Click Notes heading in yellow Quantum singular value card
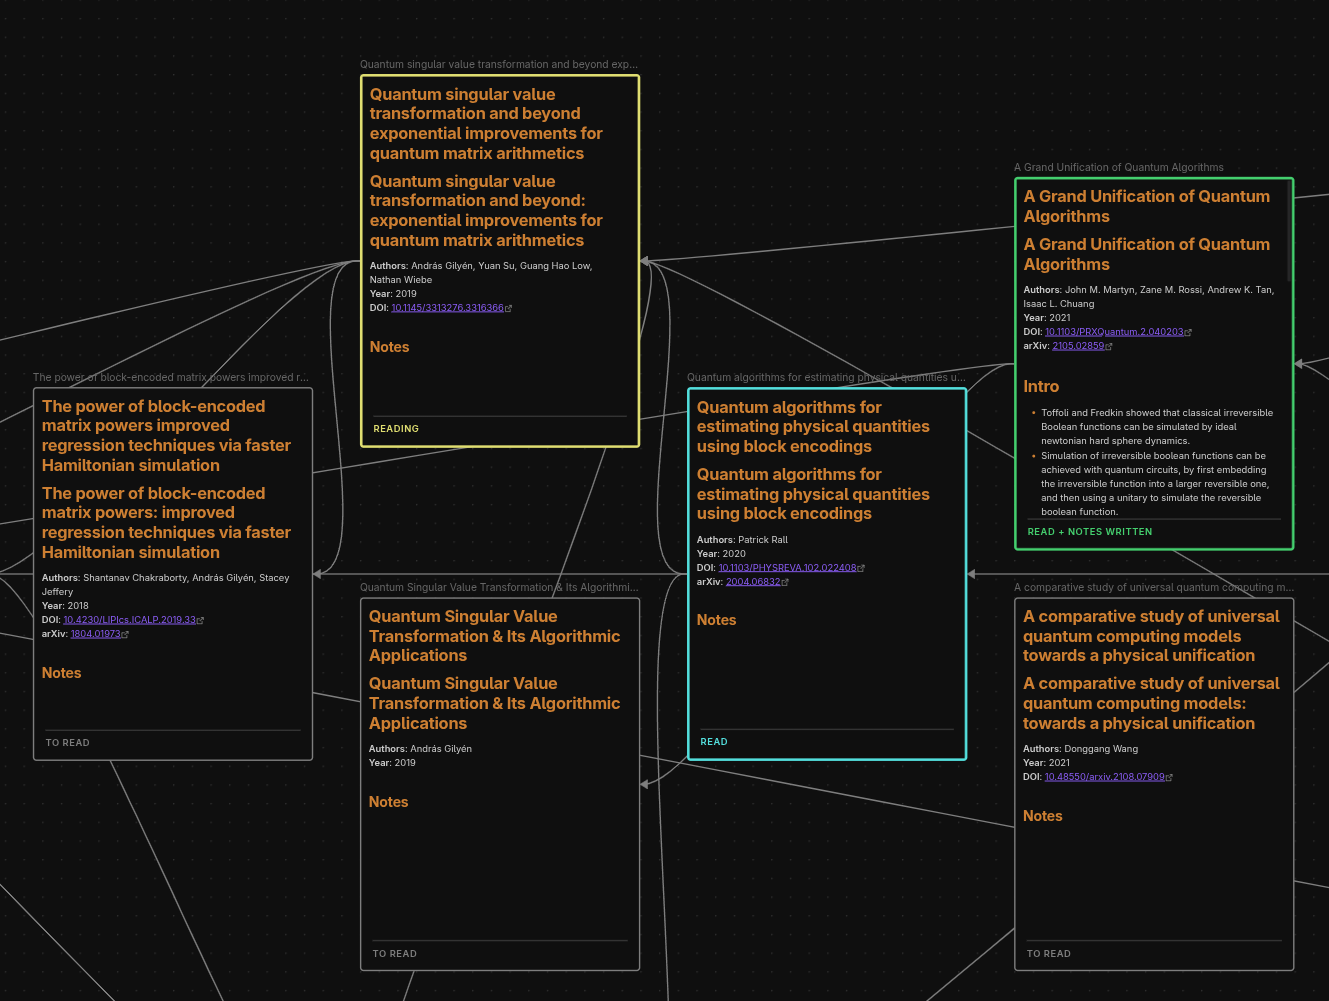The height and width of the screenshot is (1001, 1329). pos(390,347)
